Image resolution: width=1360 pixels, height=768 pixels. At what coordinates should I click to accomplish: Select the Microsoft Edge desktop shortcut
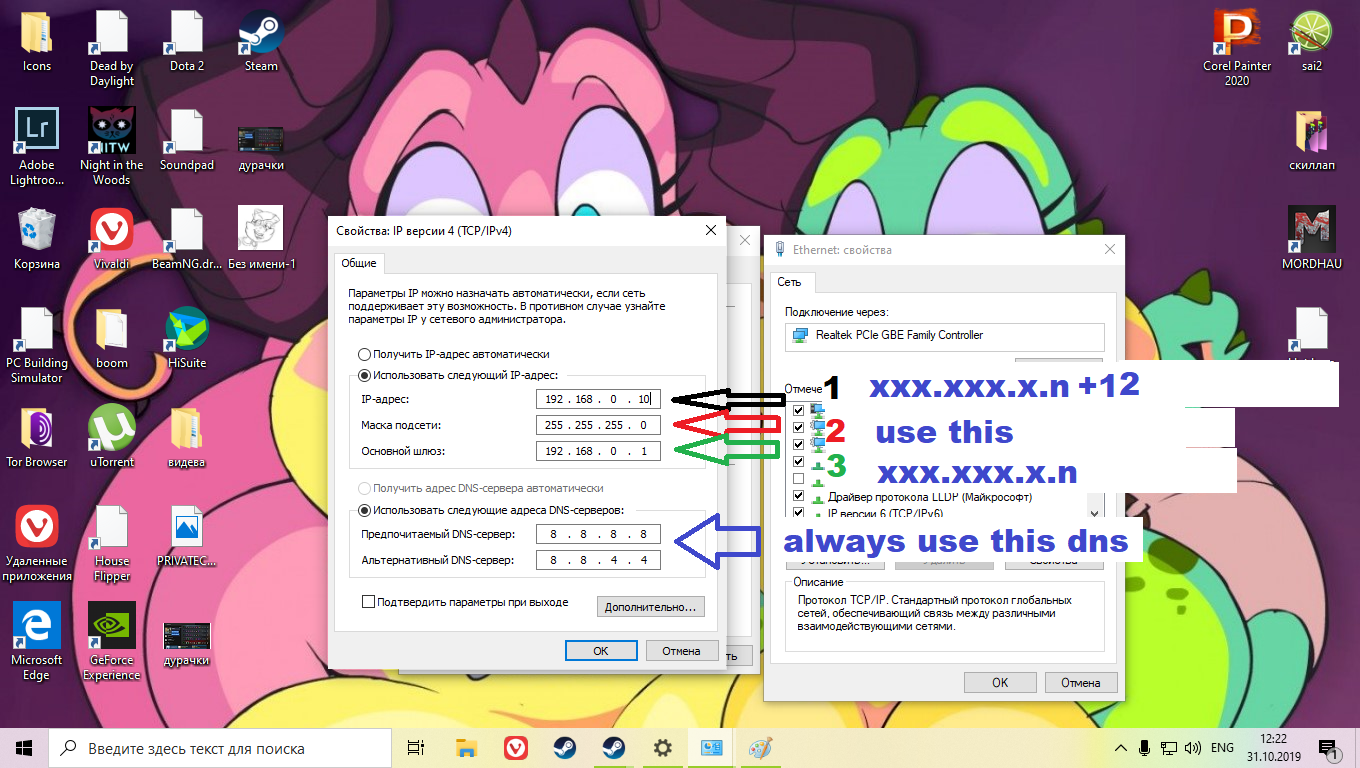(37, 642)
